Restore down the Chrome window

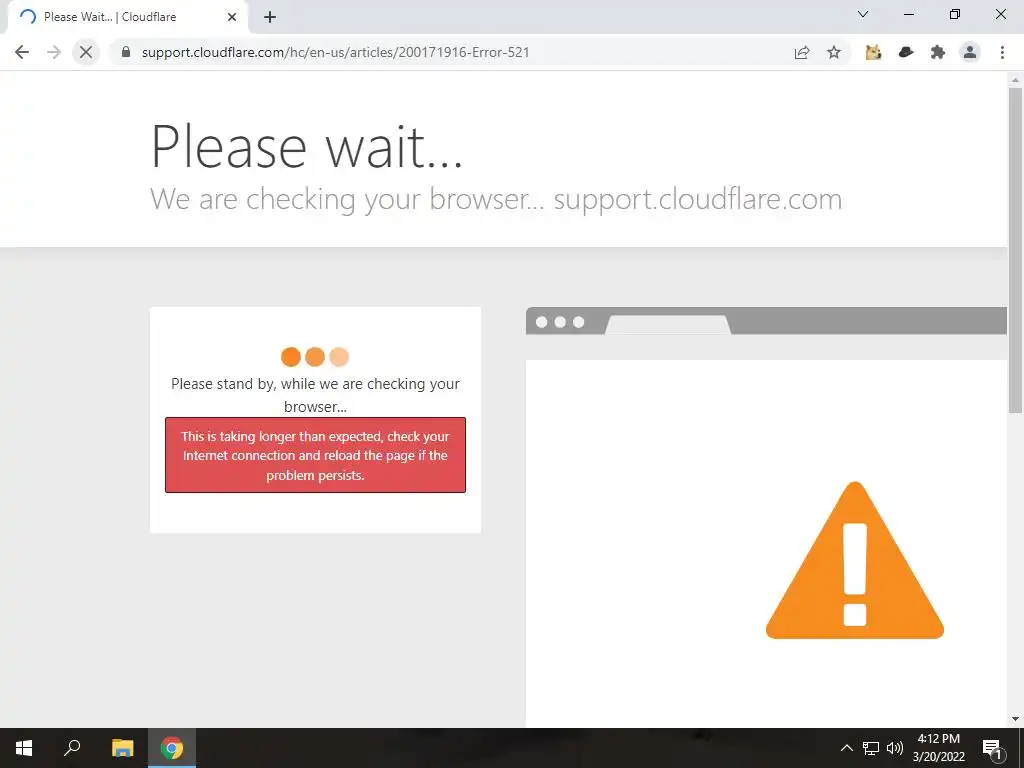[955, 14]
